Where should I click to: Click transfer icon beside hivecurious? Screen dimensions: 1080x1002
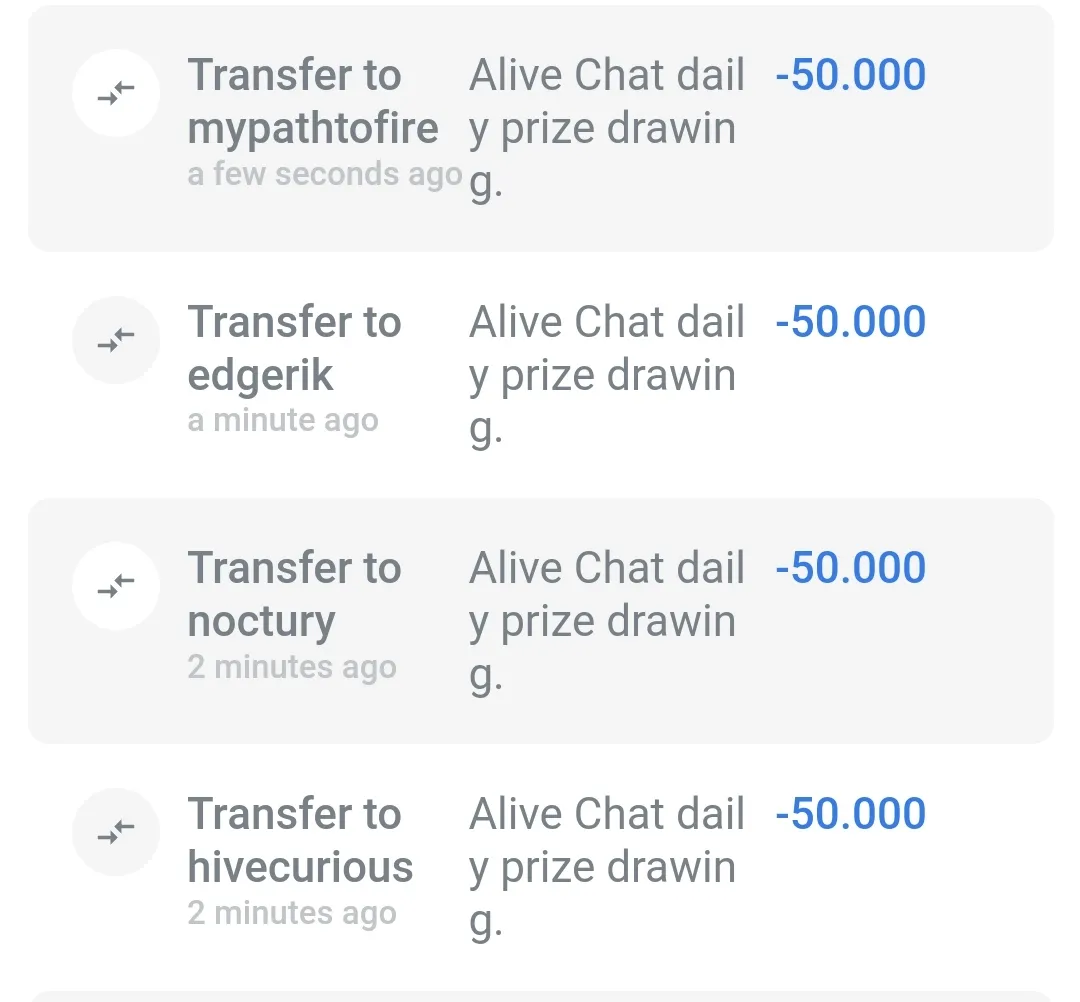coord(116,832)
